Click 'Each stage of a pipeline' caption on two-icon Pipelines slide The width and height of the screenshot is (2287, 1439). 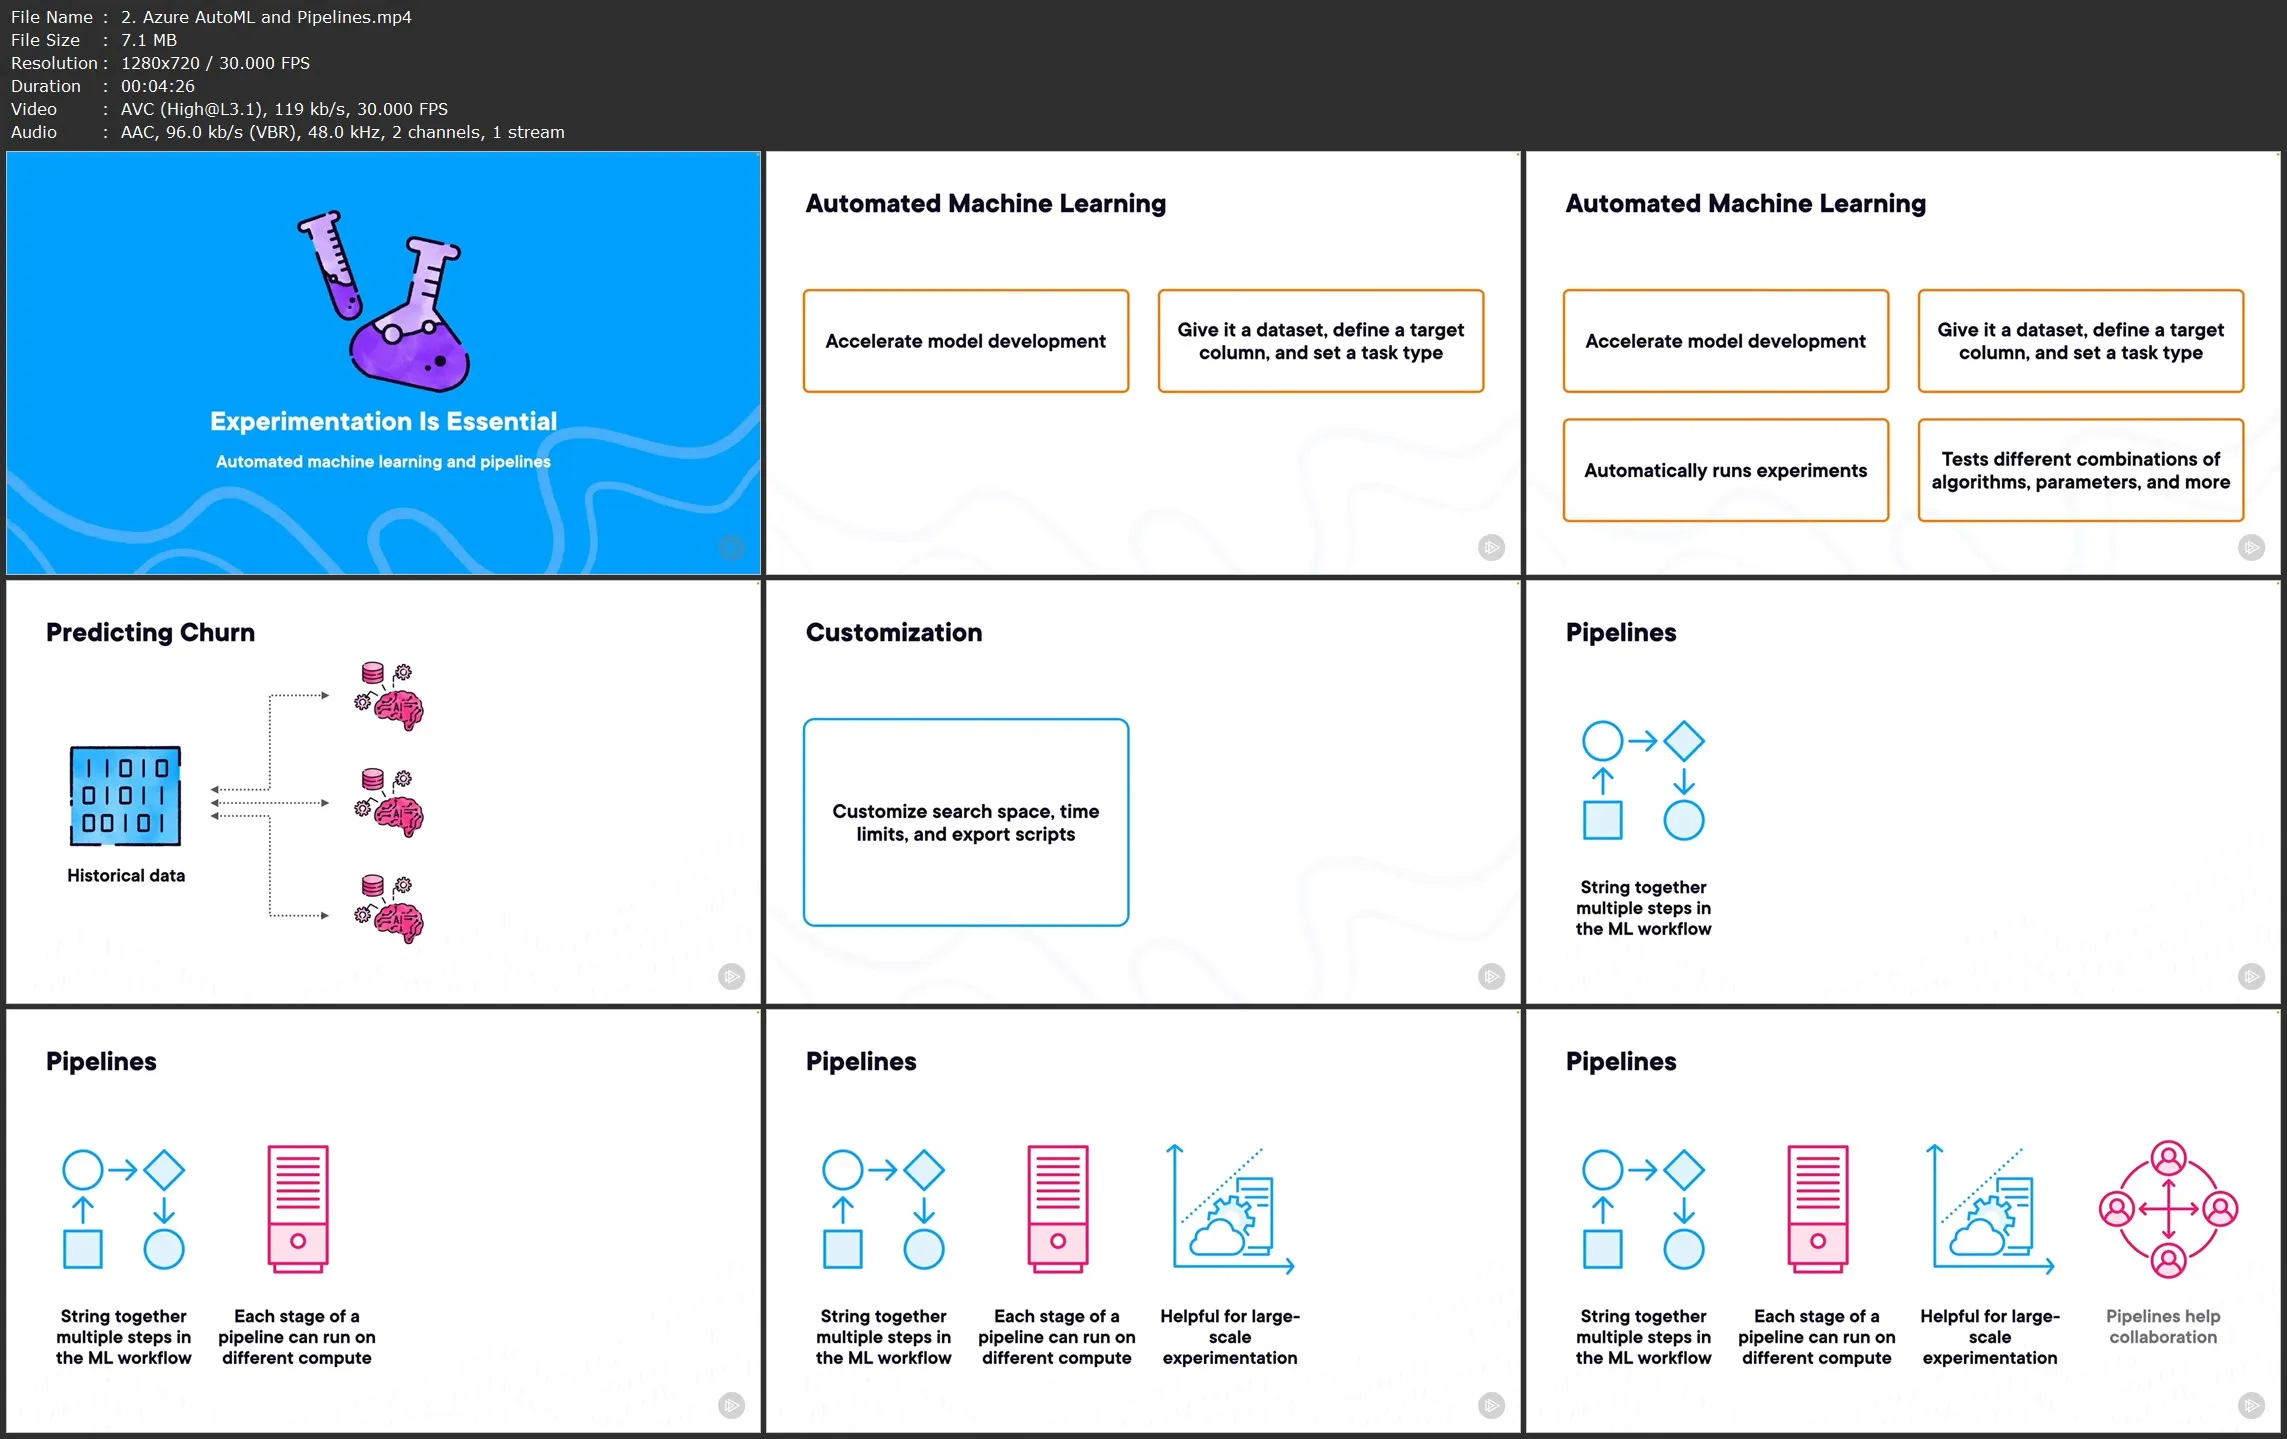click(297, 1337)
